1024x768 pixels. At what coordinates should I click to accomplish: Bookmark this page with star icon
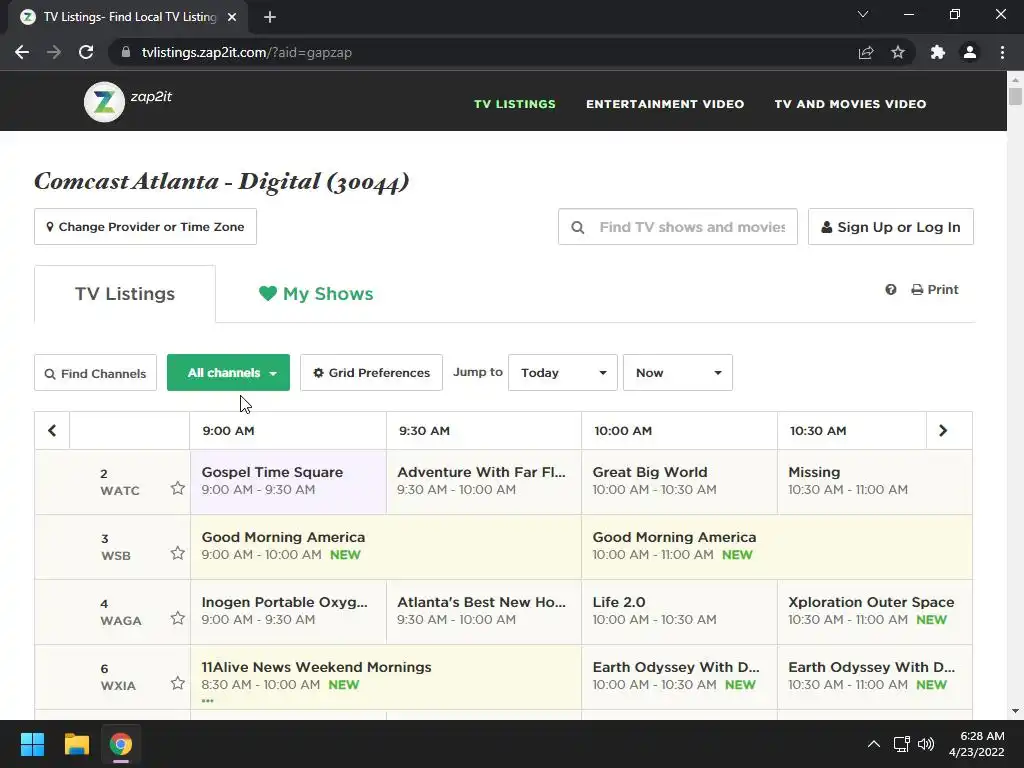point(898,52)
